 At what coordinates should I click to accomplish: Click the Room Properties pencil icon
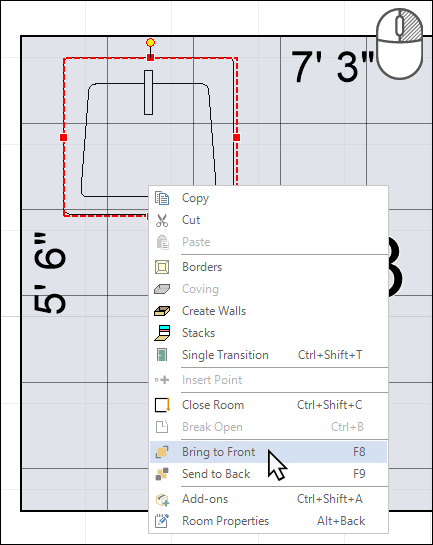162,521
